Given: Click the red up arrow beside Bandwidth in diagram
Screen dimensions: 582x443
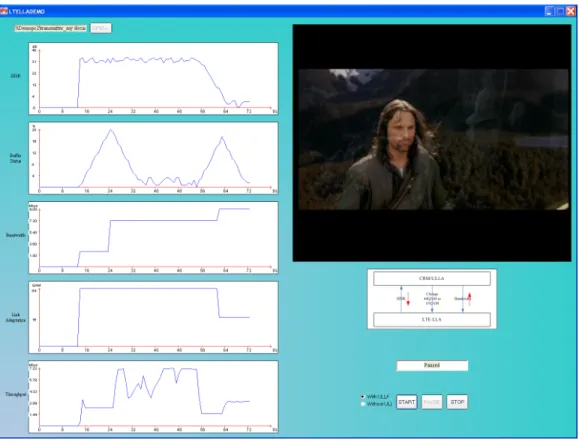Looking at the screenshot, I should tap(470, 299).
